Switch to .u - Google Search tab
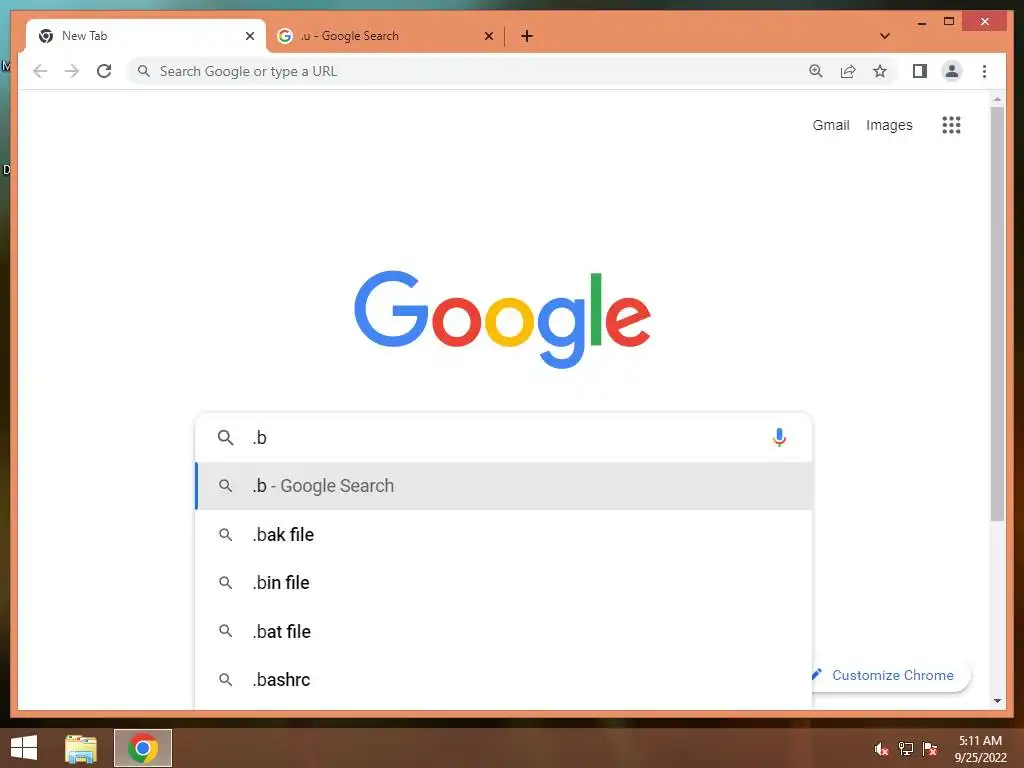 coord(385,36)
